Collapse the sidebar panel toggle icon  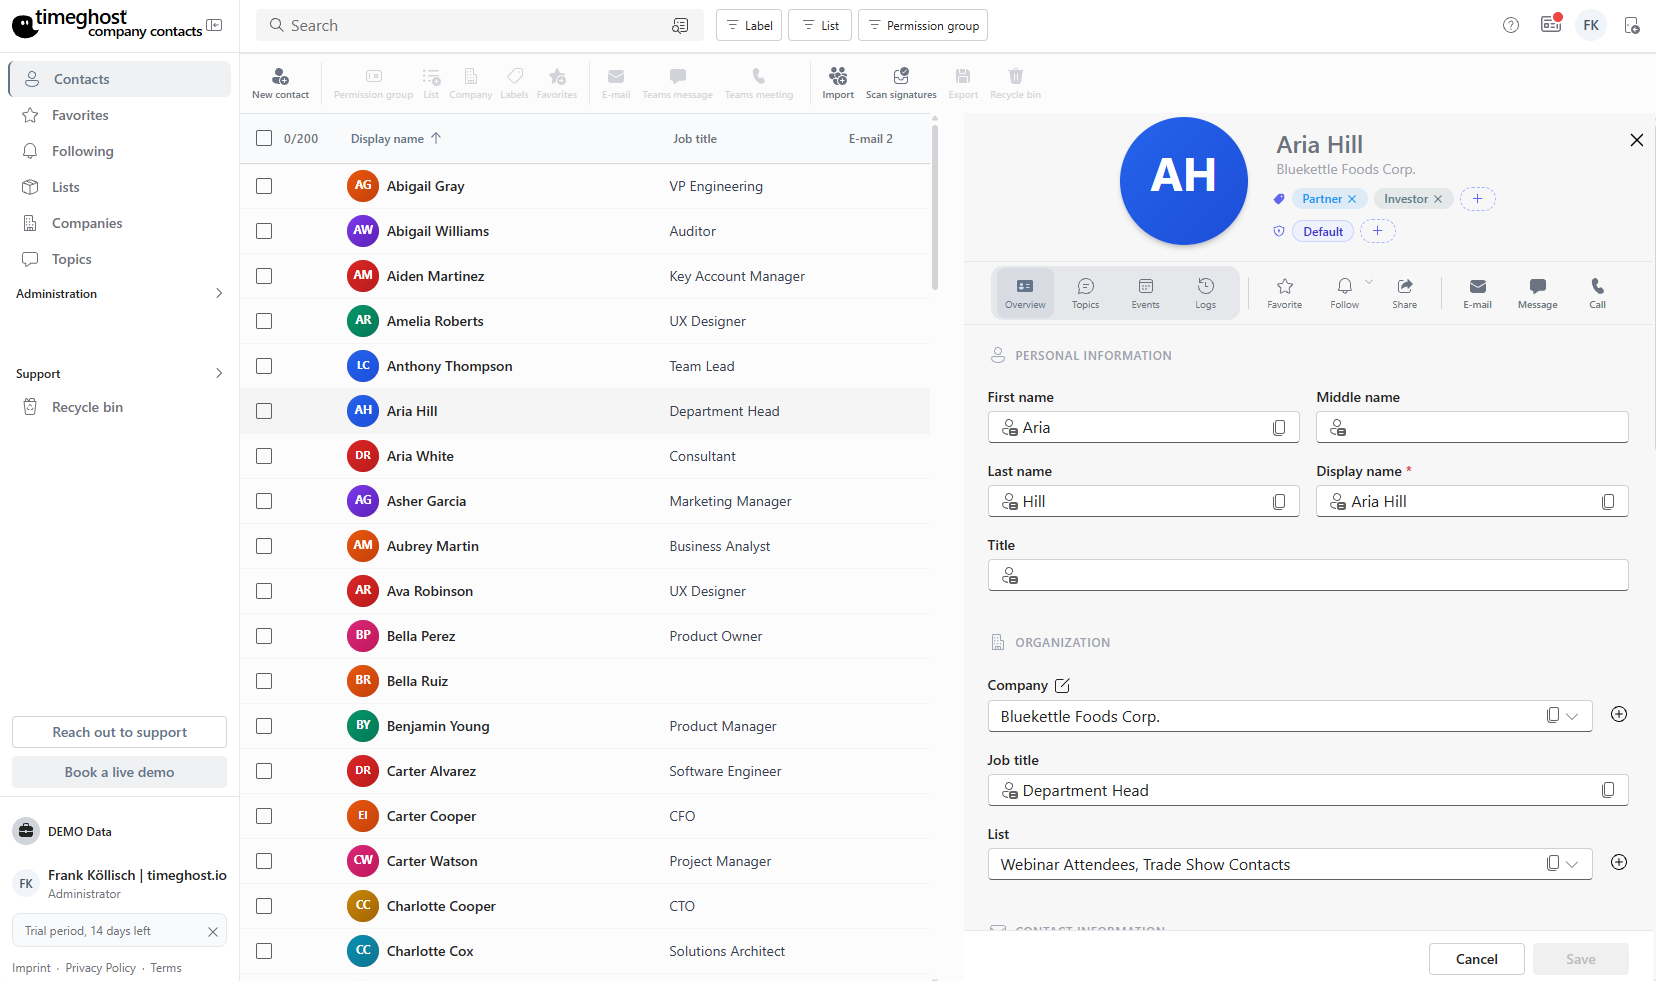click(x=214, y=25)
